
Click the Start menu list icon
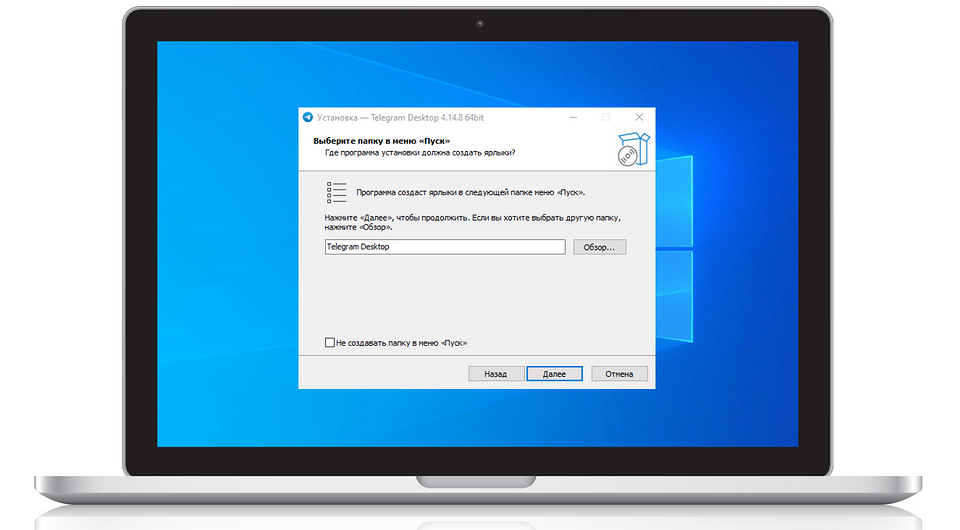click(337, 192)
